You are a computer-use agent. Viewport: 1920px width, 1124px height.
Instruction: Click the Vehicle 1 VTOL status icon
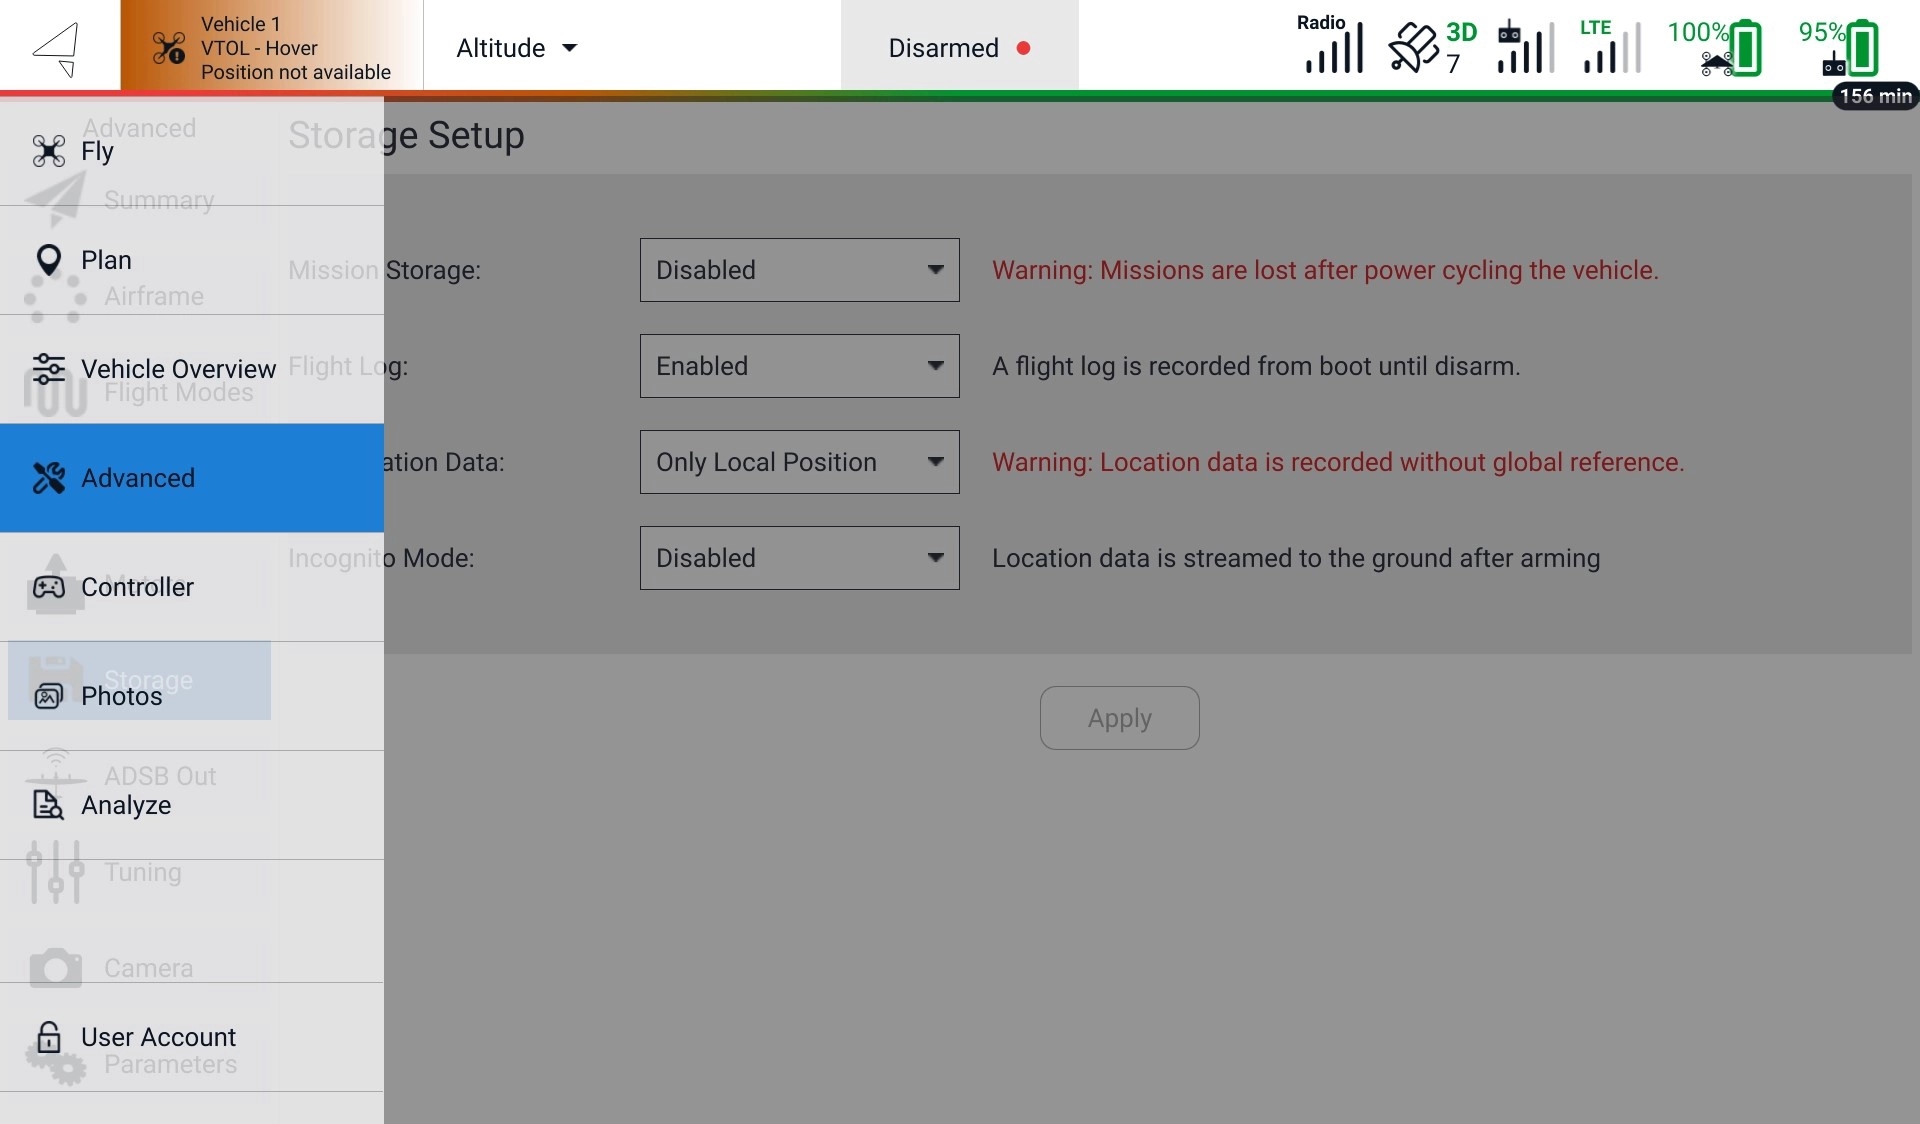(169, 47)
